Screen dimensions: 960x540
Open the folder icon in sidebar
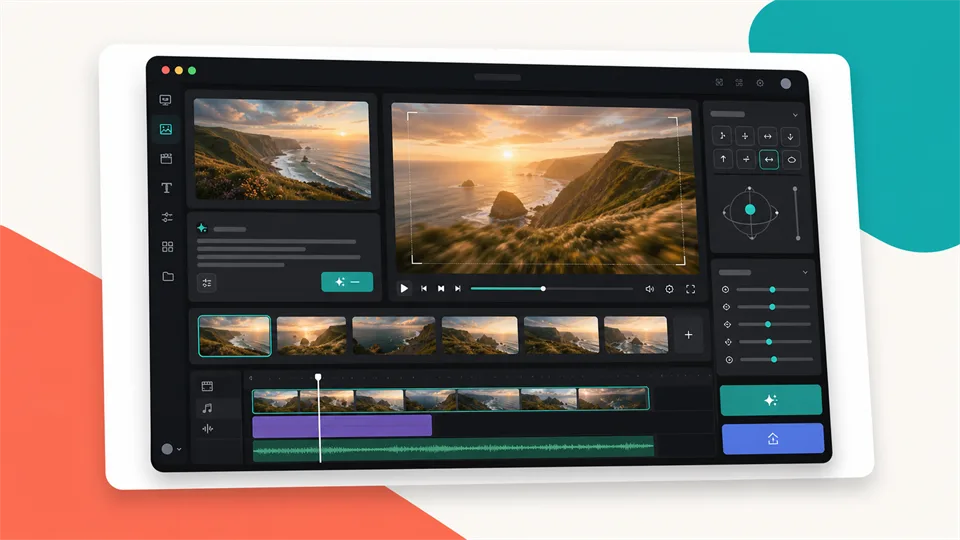[168, 277]
